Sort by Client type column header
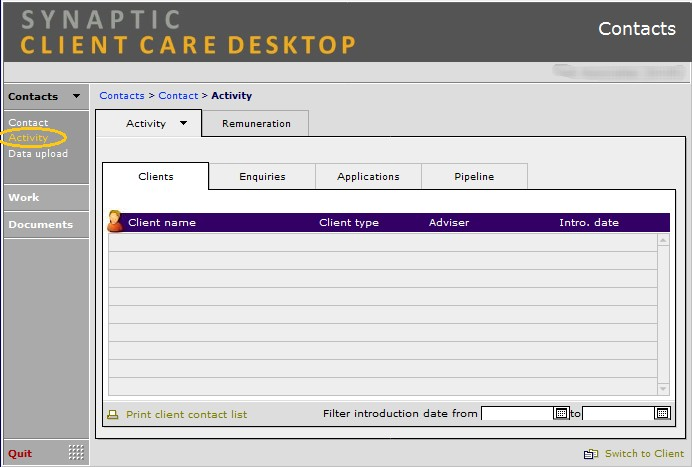The image size is (692, 467). [349, 222]
